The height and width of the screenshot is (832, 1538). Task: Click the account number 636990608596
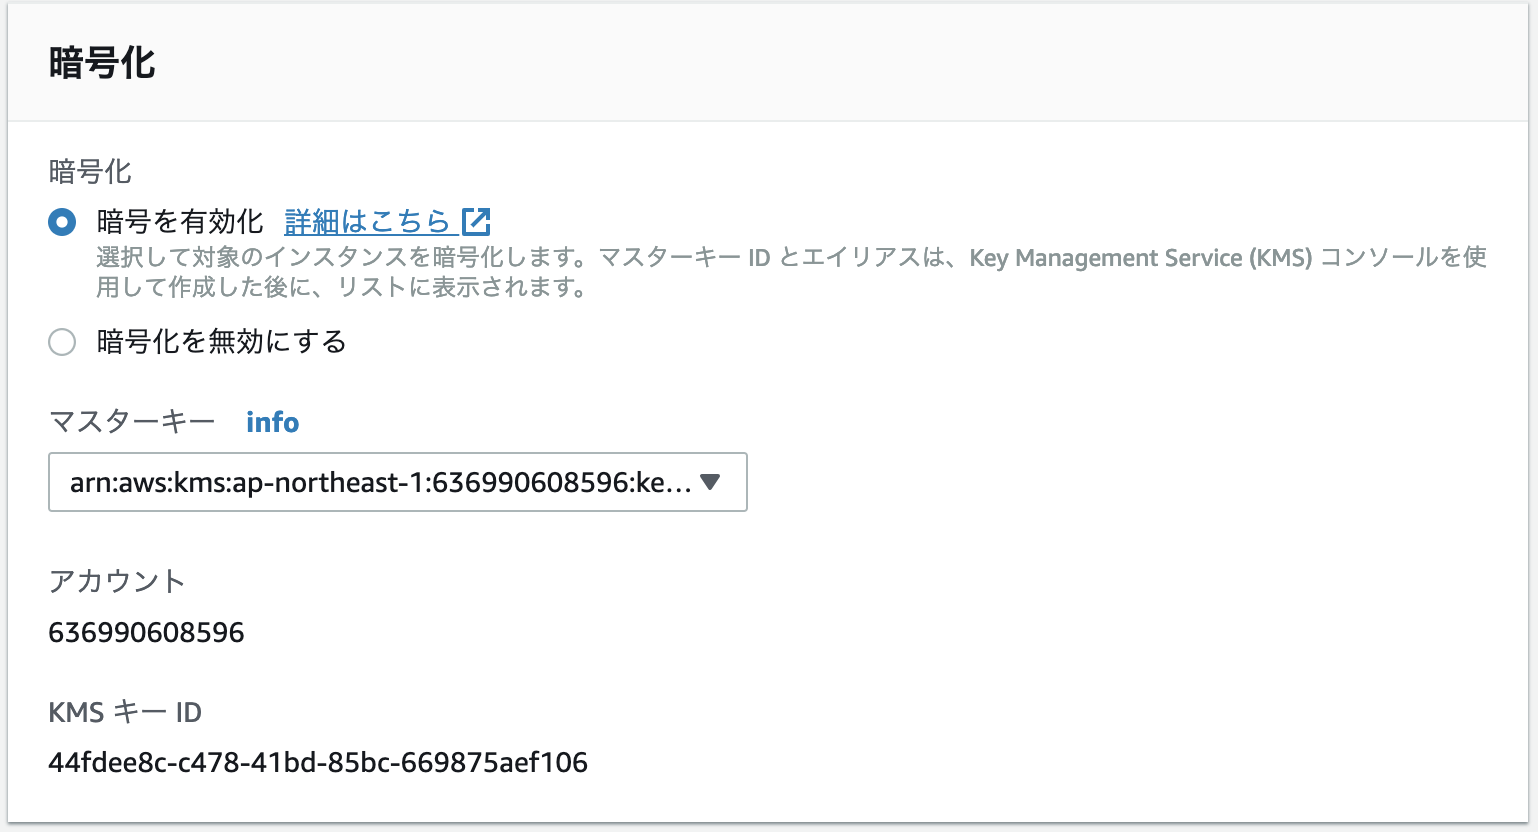pos(146,633)
